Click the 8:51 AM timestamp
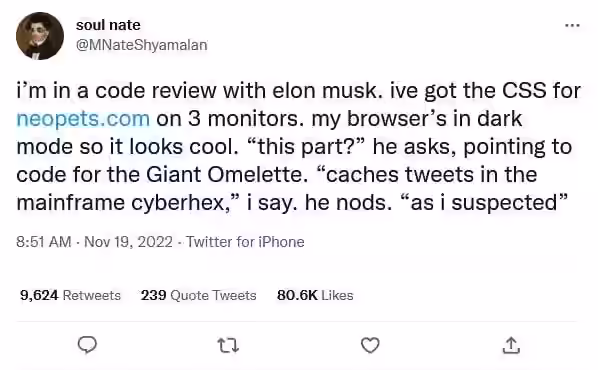The image size is (598, 370). [x=44, y=242]
